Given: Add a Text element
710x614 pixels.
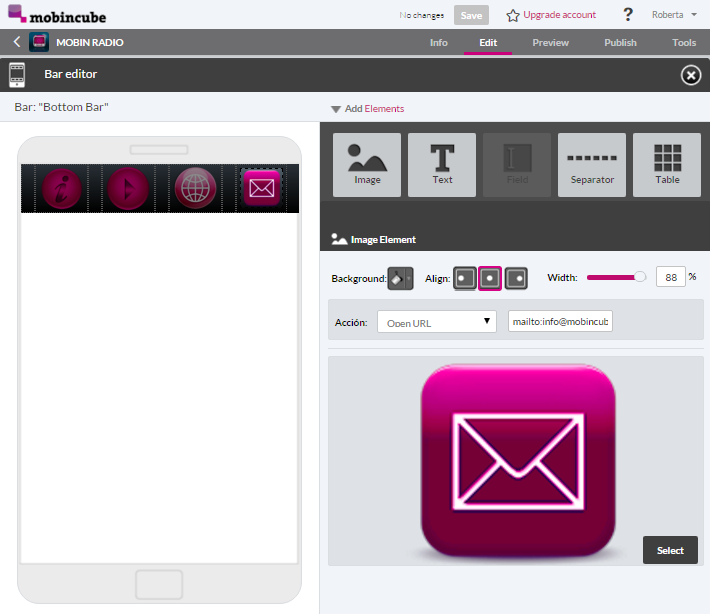Looking at the screenshot, I should (x=442, y=165).
